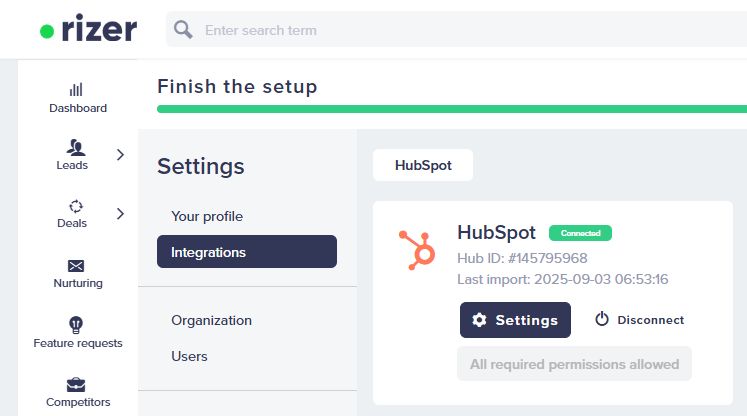Open the Competitors briefcase icon
The height and width of the screenshot is (416, 747).
point(76,385)
